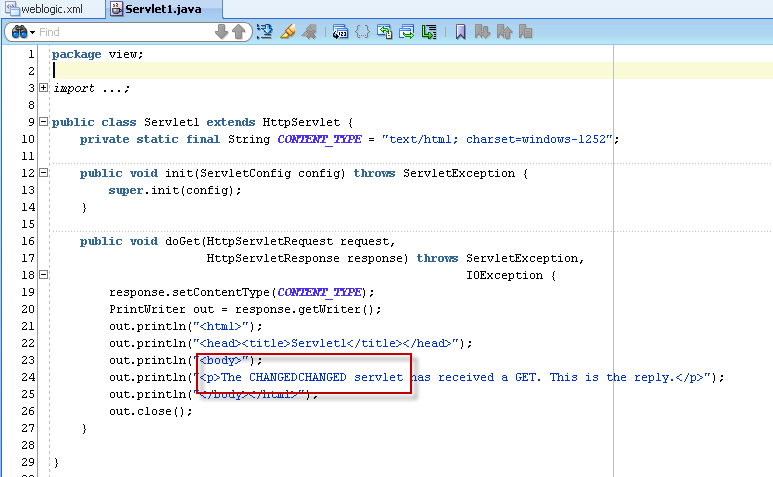Collapse the init method fold
Image resolution: width=773 pixels, height=477 pixels.
[43, 173]
